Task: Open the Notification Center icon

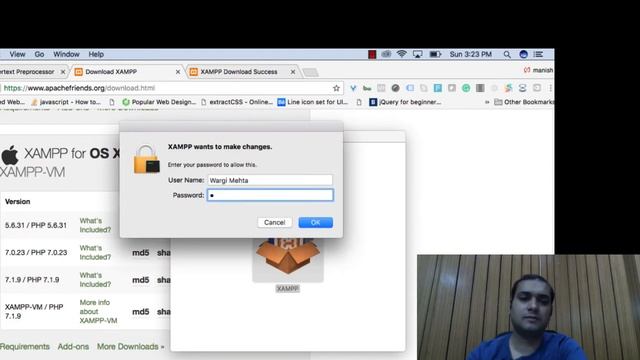Action: pyautogui.click(x=538, y=54)
